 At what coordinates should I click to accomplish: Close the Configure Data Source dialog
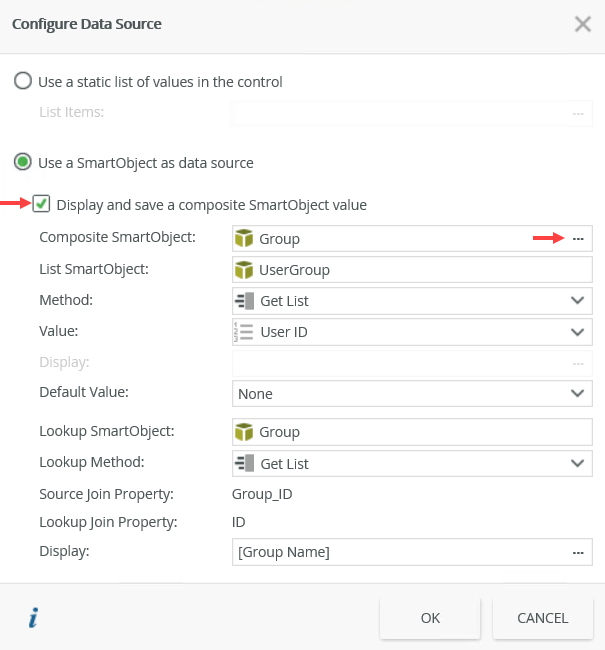pyautogui.click(x=582, y=24)
